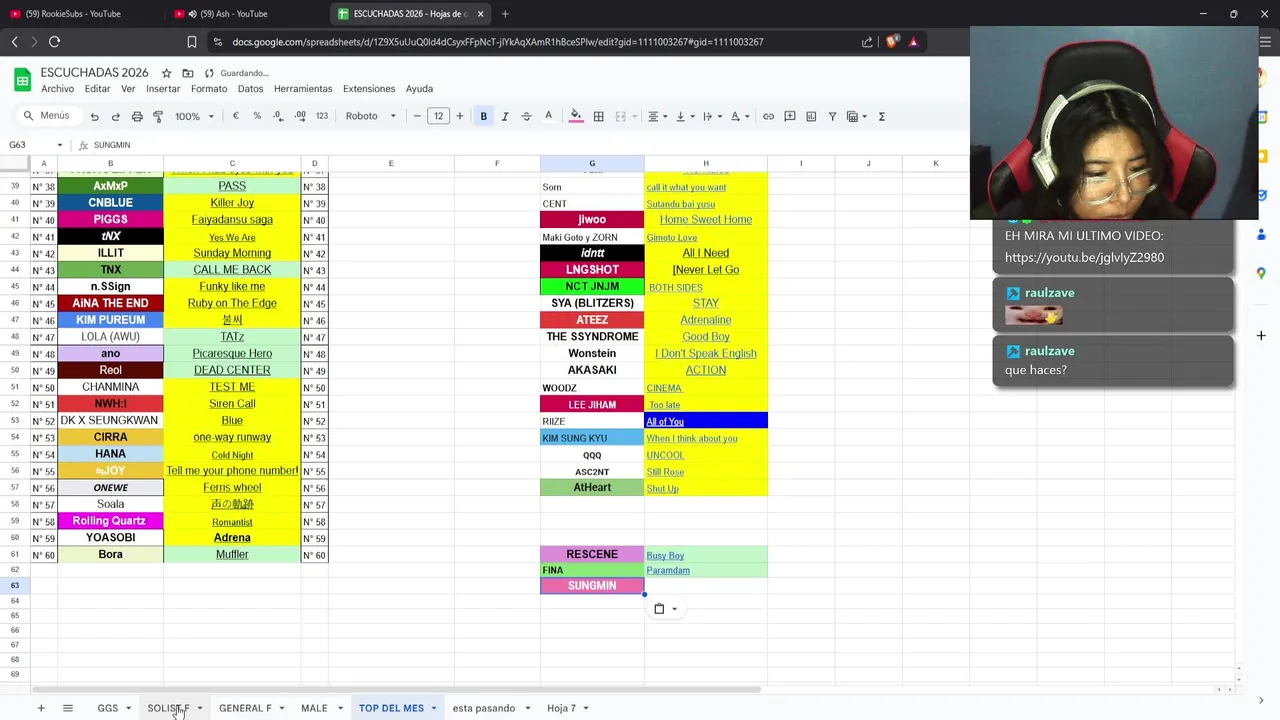The image size is (1280, 720).
Task: Switch to the GGS sheet tab
Action: click(x=108, y=708)
